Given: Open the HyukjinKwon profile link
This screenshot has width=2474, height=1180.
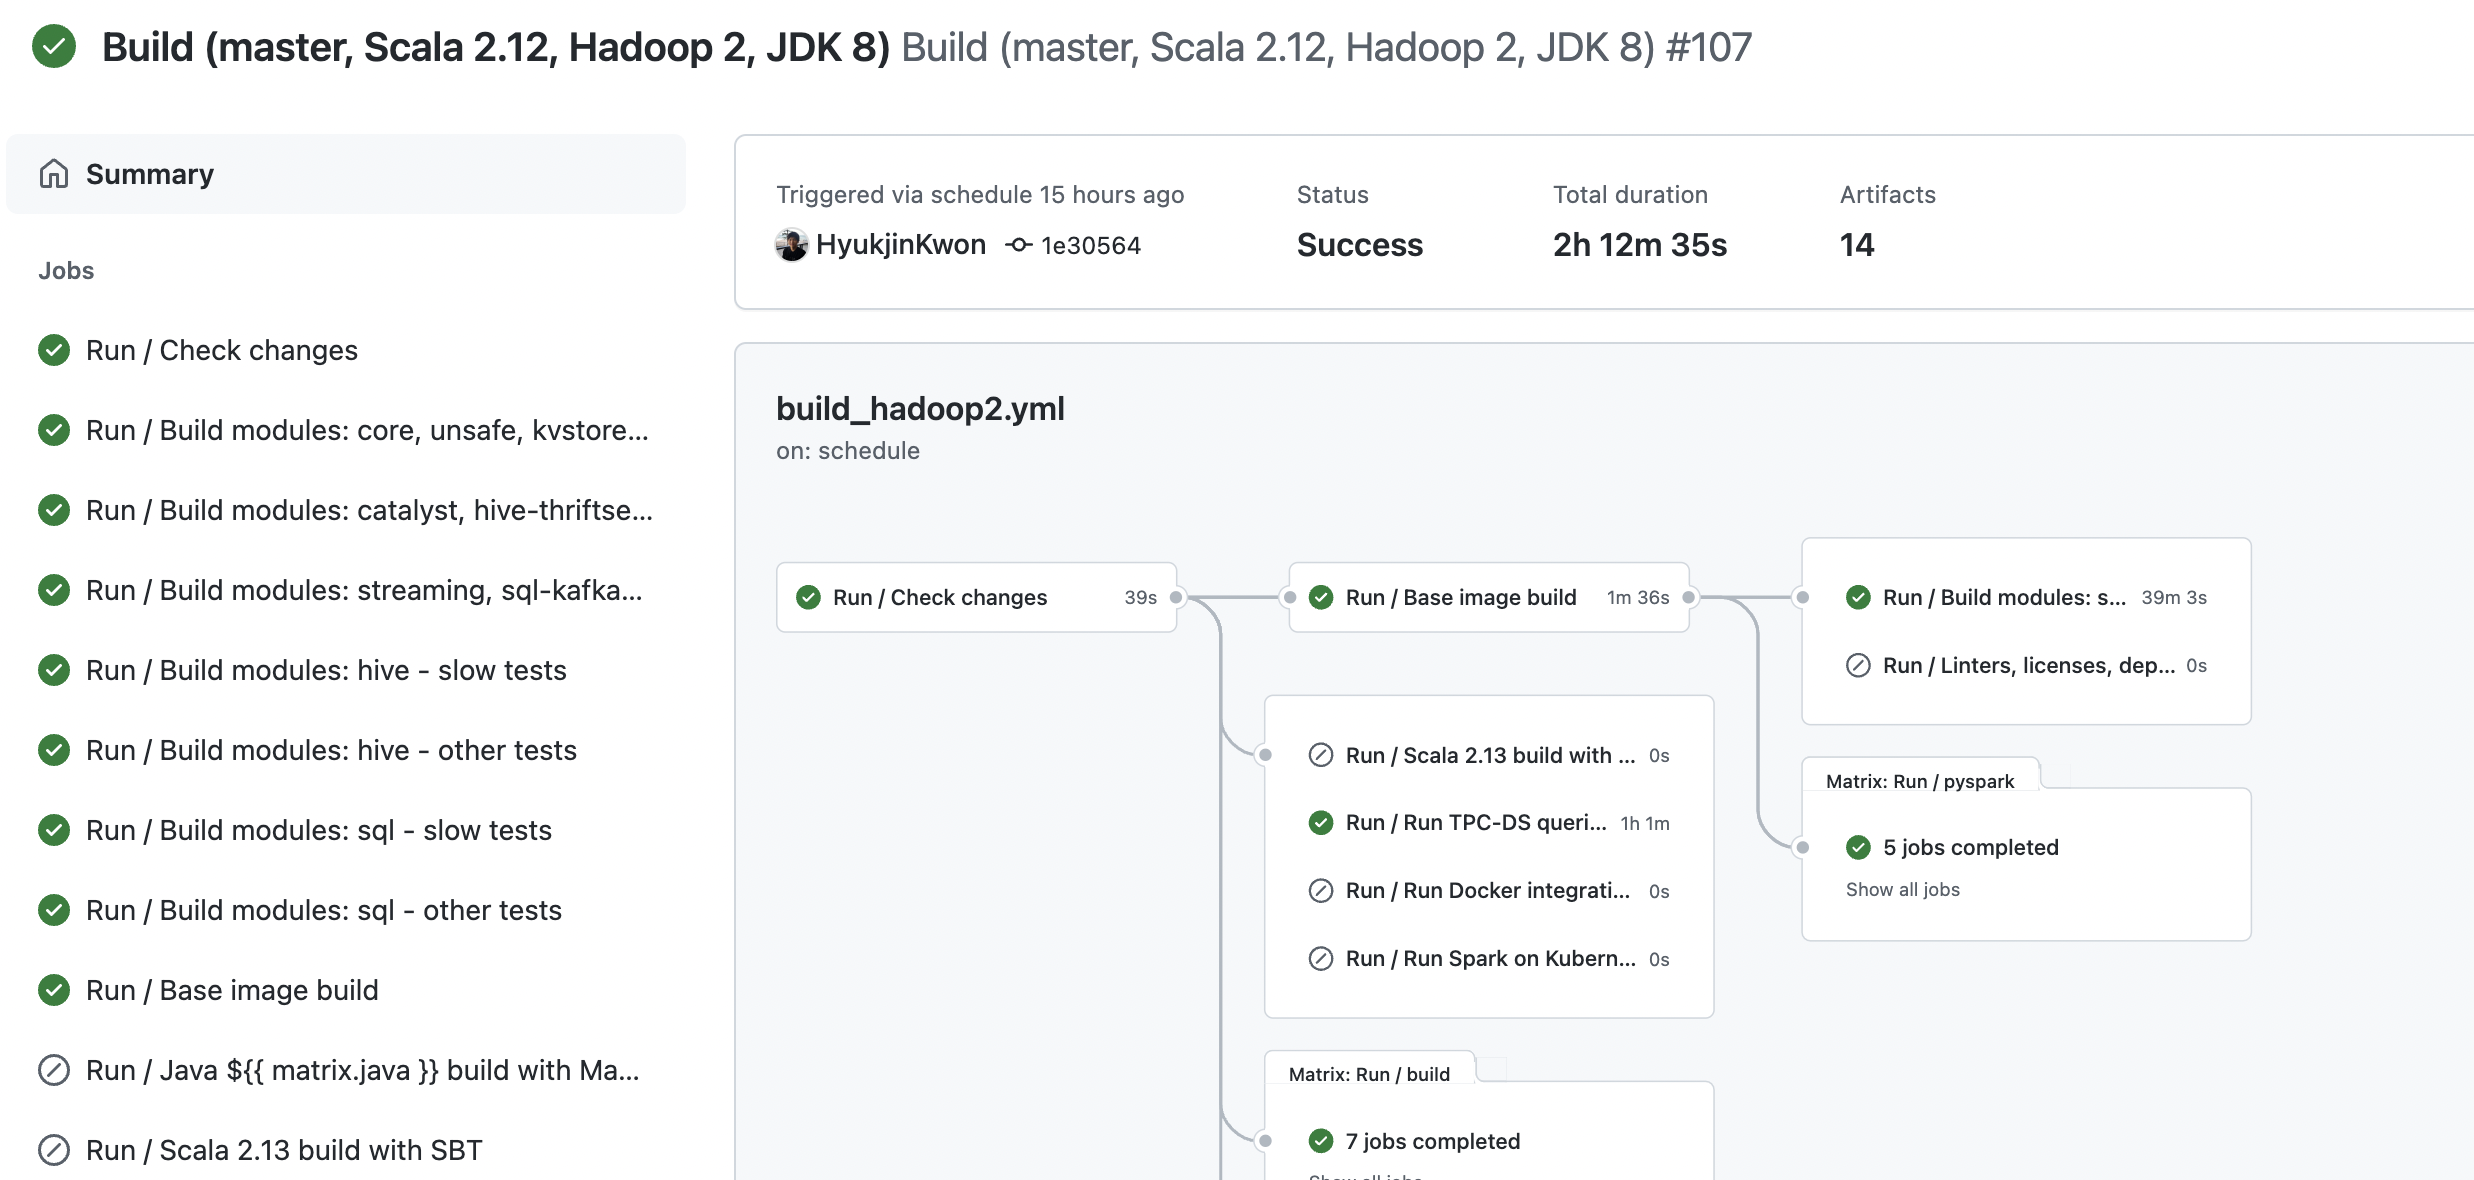Looking at the screenshot, I should (900, 245).
